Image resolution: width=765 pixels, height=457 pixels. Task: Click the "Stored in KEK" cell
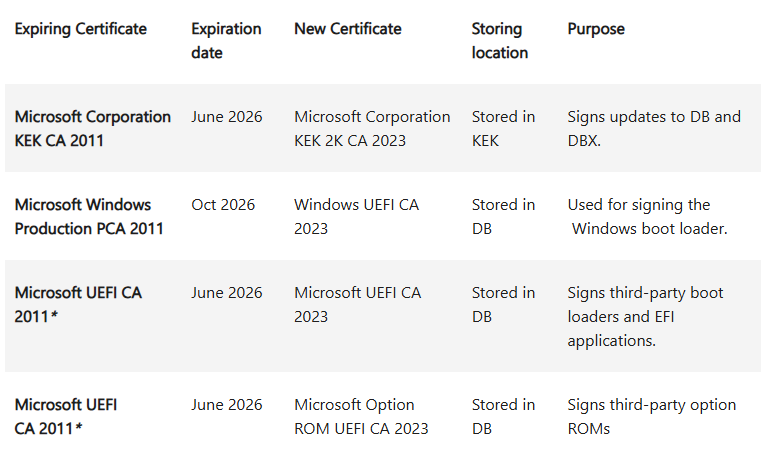503,128
